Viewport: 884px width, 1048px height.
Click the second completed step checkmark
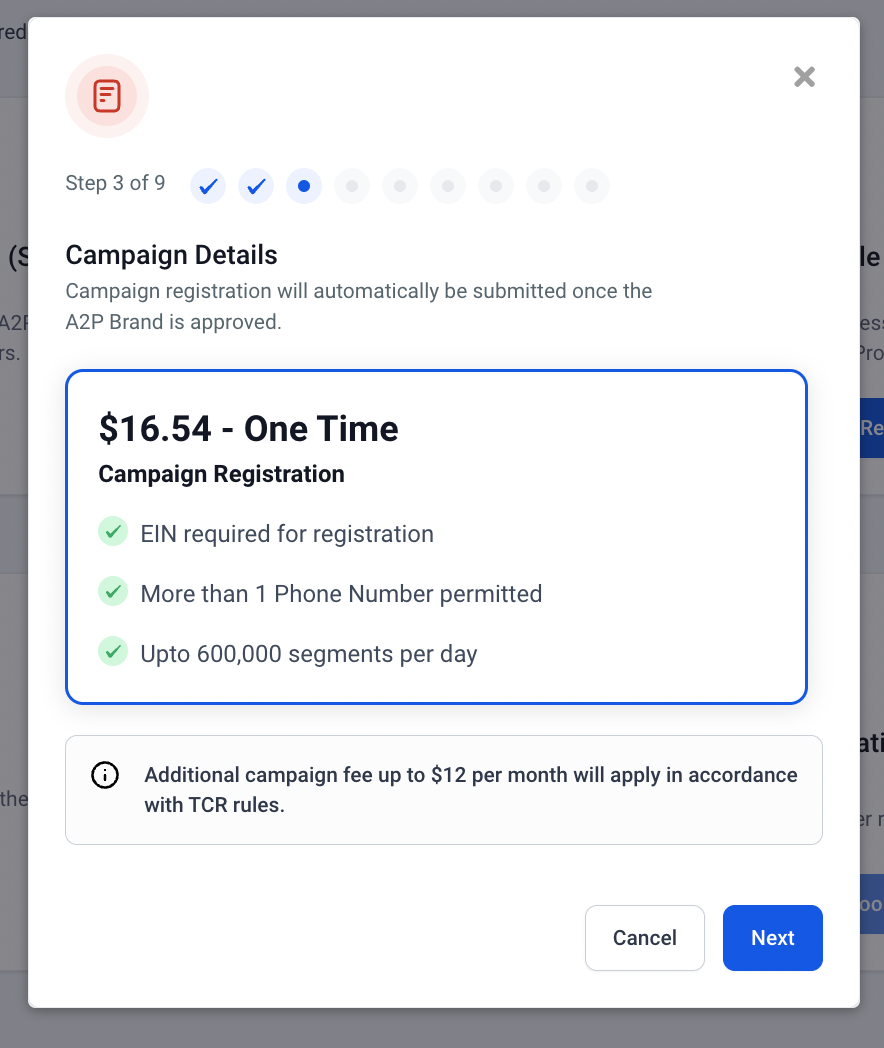pos(256,186)
